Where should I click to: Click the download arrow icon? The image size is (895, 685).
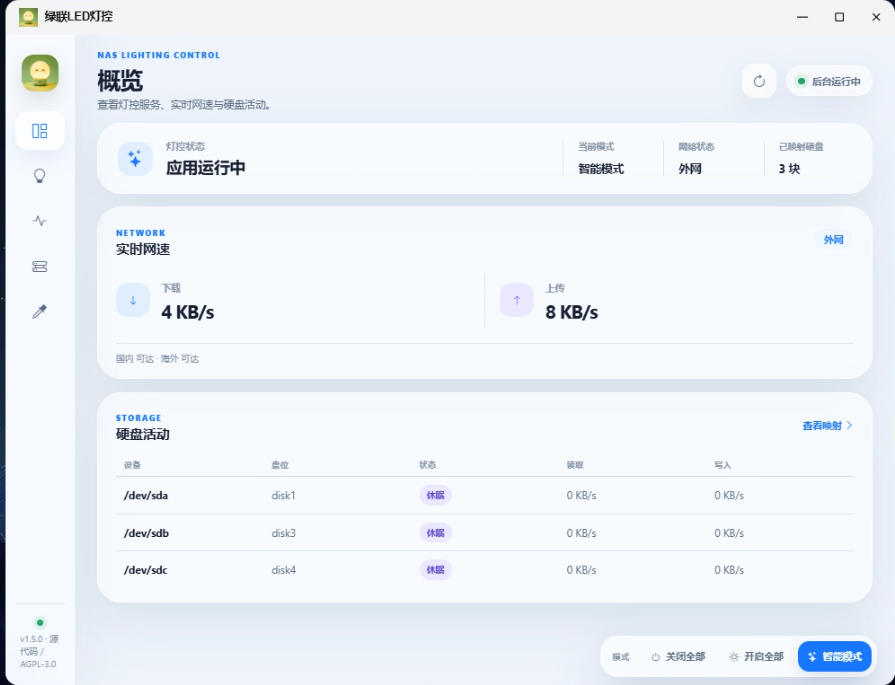click(x=133, y=300)
